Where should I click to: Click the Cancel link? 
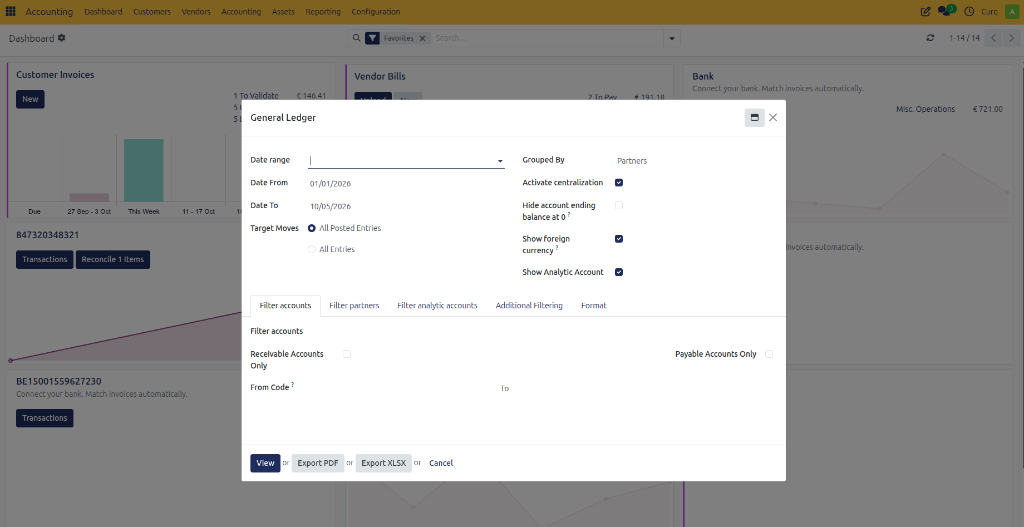pos(441,463)
